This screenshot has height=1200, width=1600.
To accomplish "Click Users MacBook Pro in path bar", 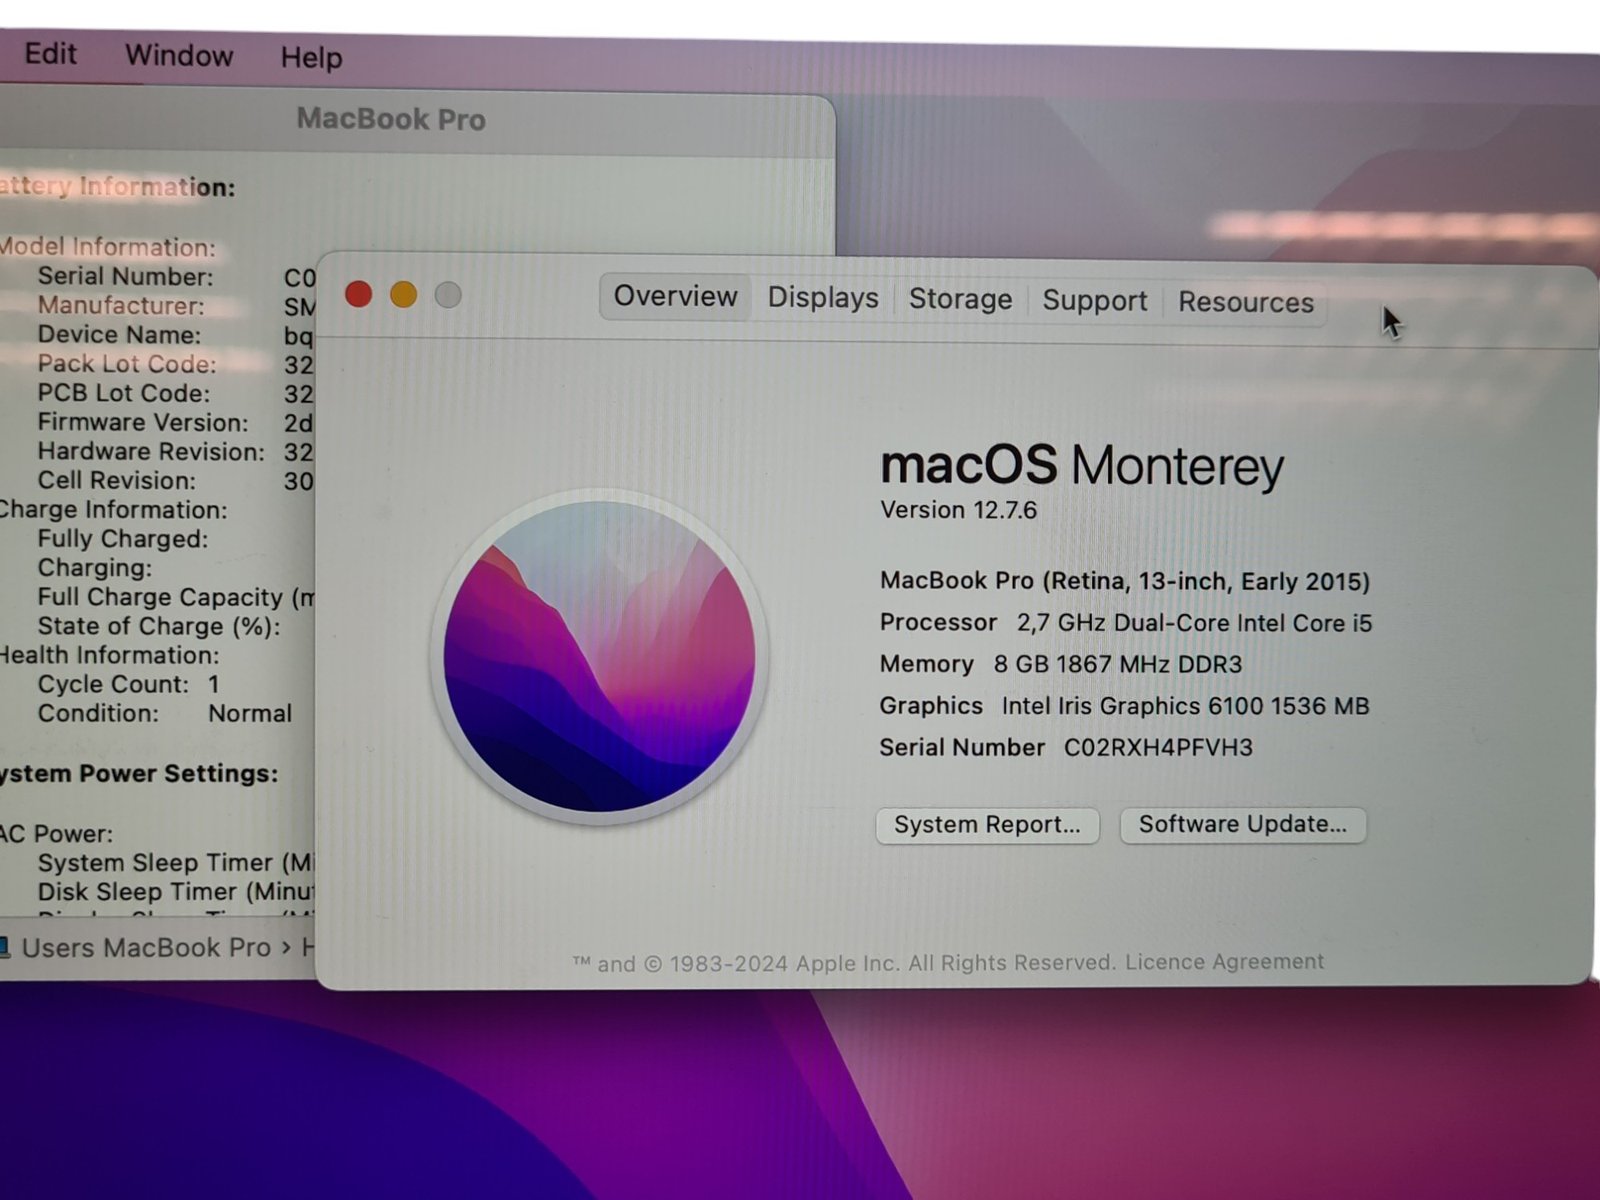I will pos(146,948).
